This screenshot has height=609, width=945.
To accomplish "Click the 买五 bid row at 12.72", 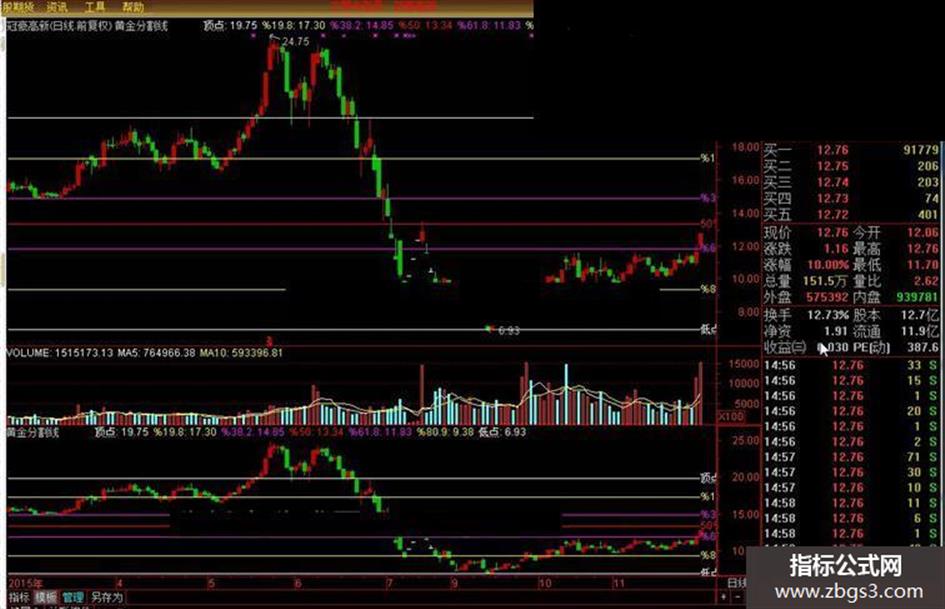I will 851,215.
